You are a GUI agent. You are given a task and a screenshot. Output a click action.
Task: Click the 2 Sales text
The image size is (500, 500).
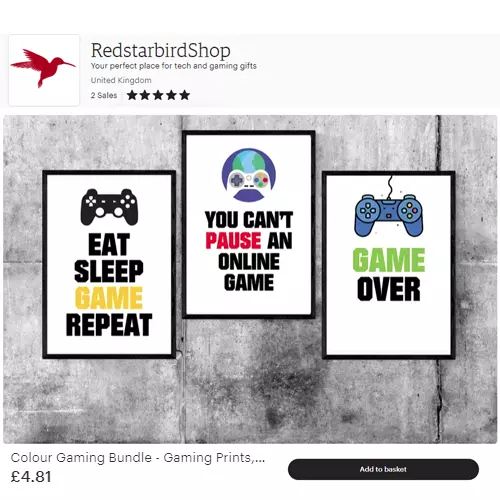coord(104,95)
